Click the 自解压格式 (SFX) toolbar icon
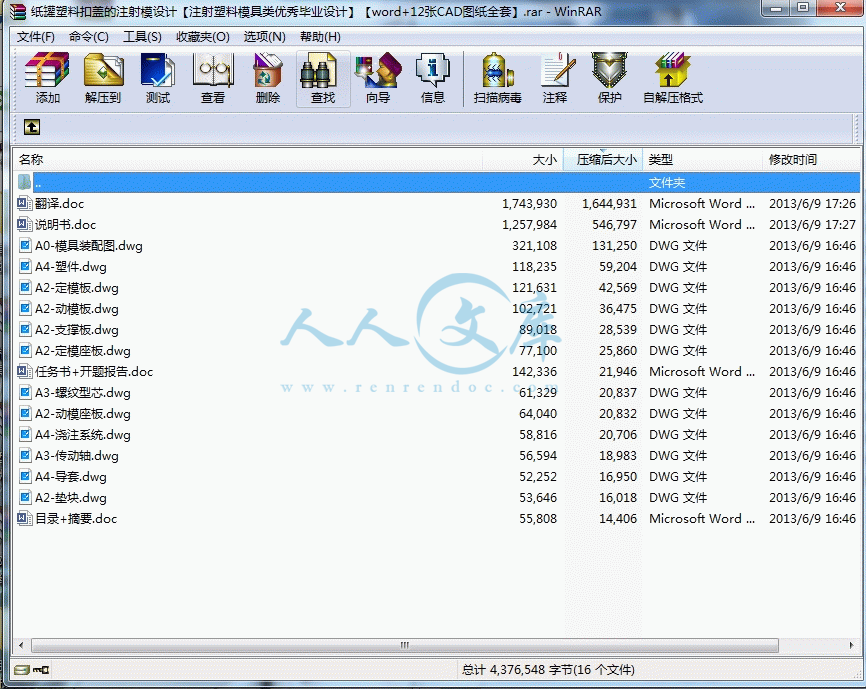 673,78
